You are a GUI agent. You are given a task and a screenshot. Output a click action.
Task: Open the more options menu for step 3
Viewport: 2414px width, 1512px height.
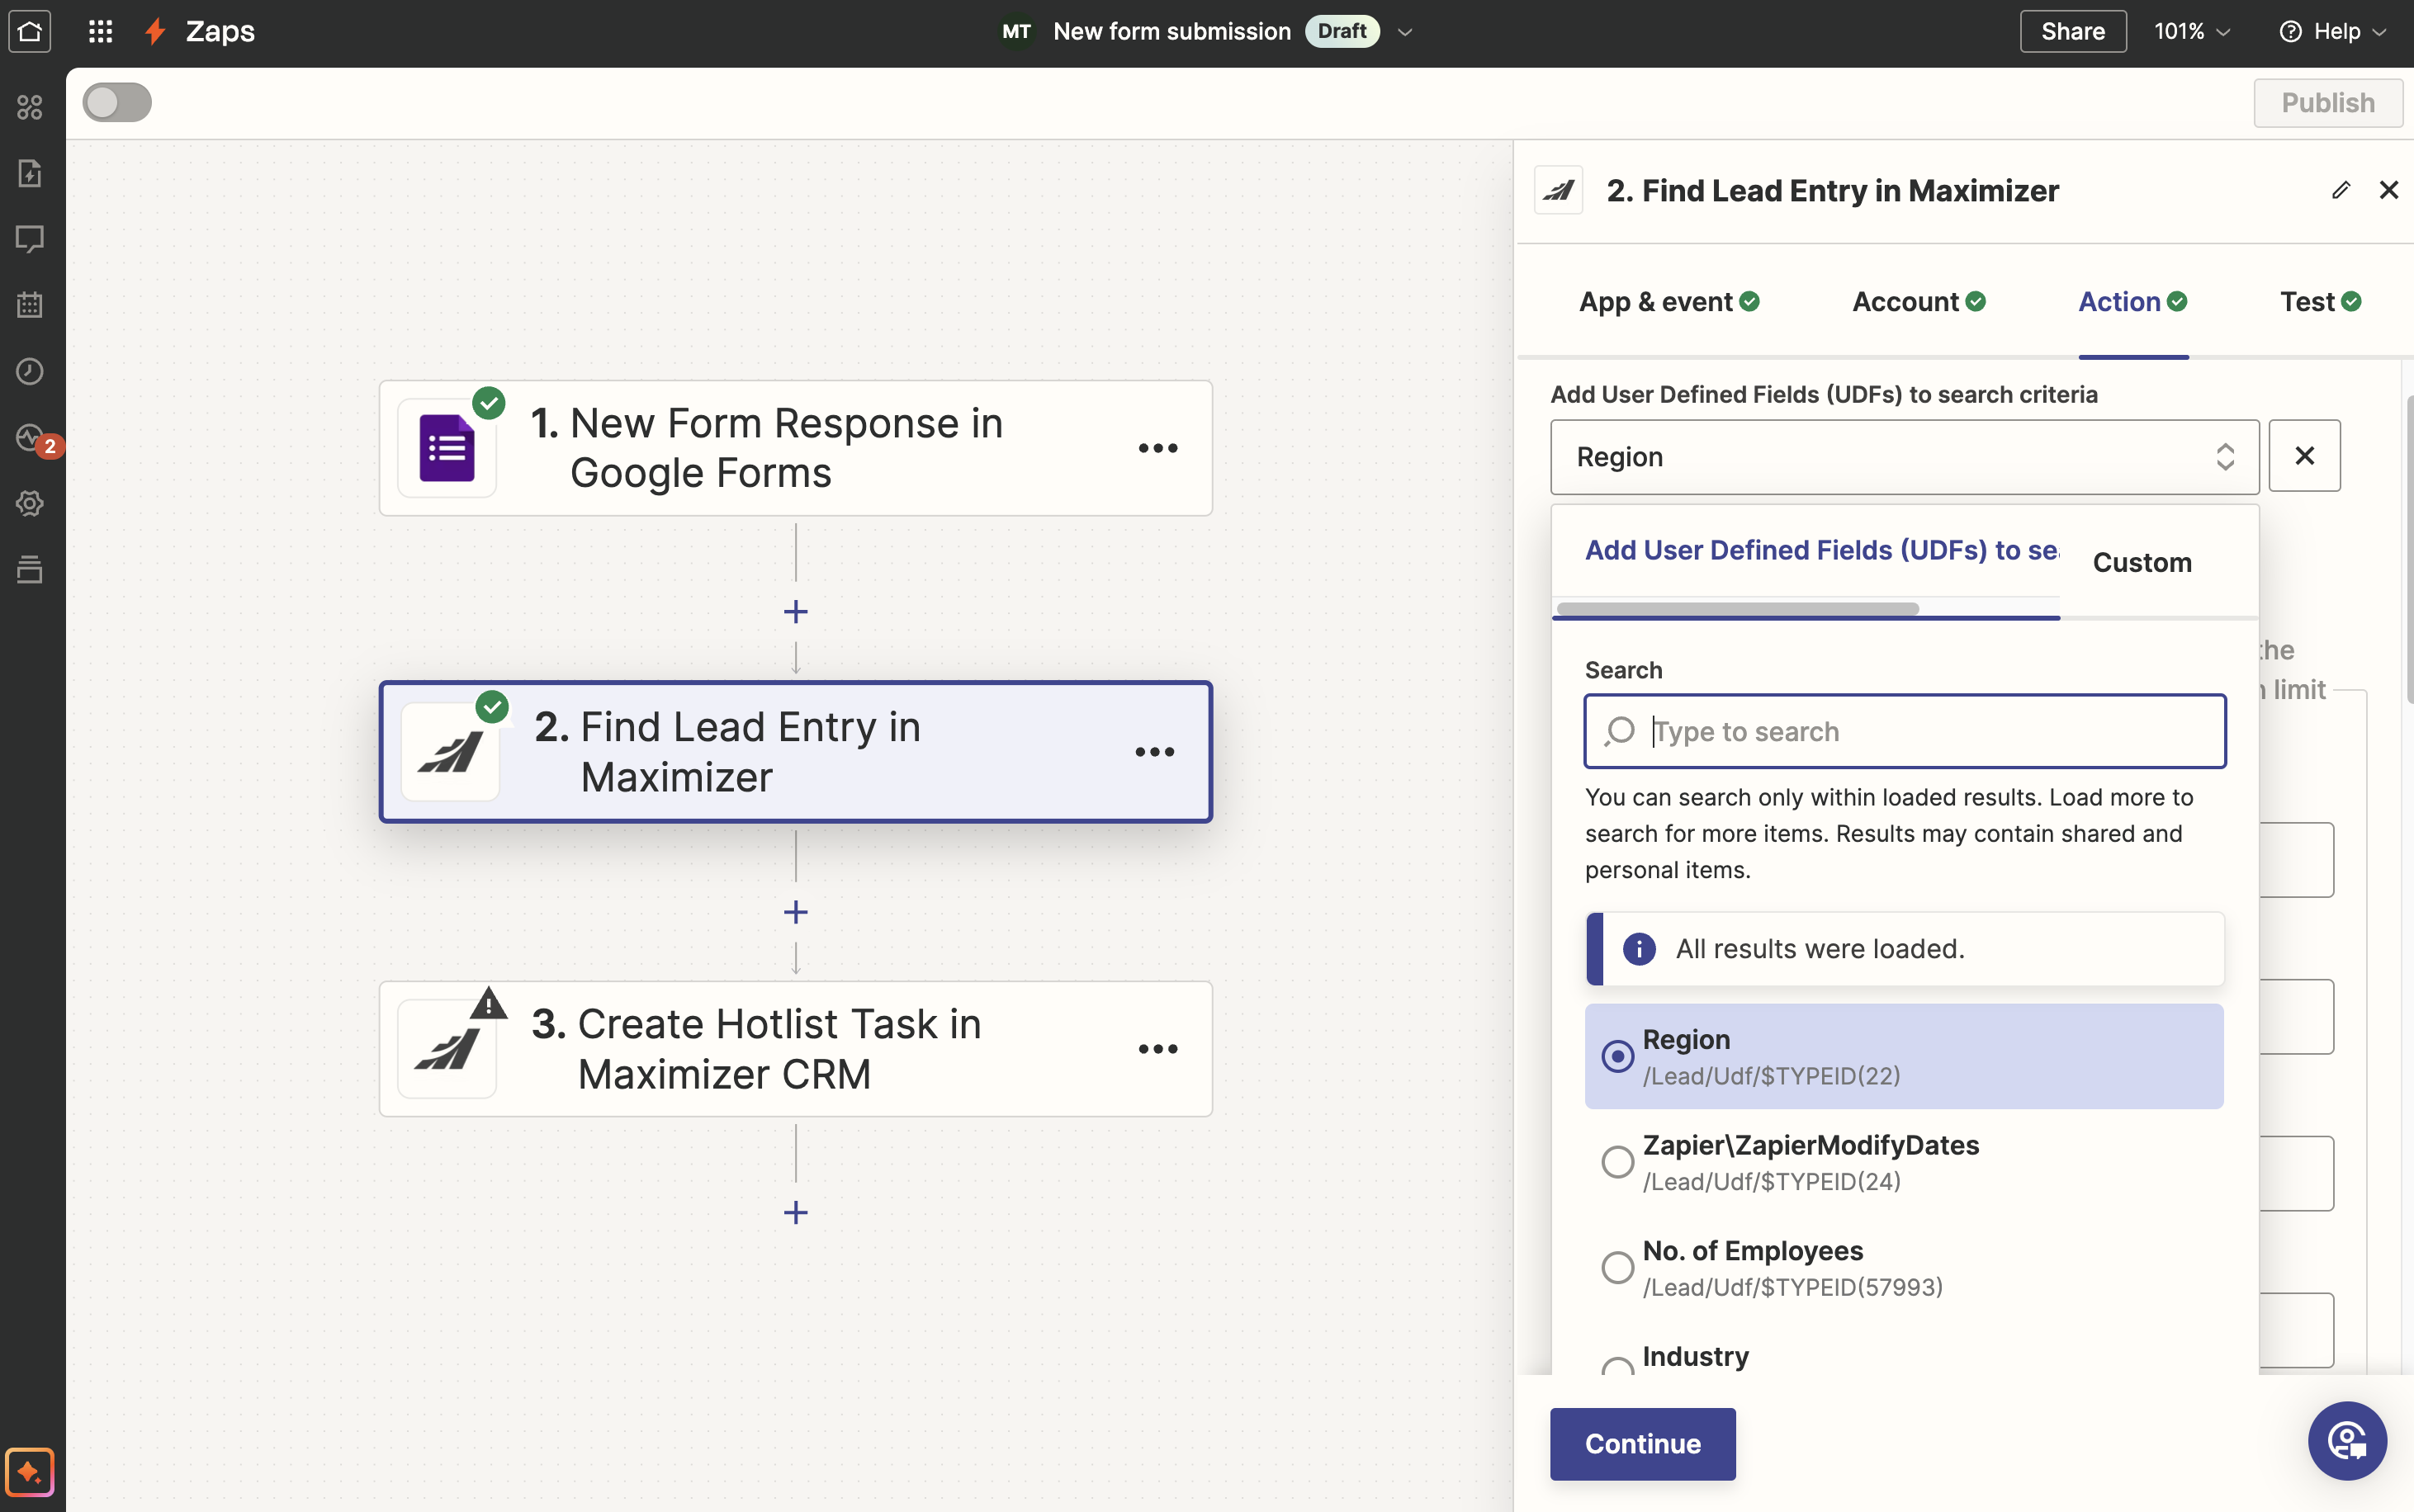pos(1158,1049)
